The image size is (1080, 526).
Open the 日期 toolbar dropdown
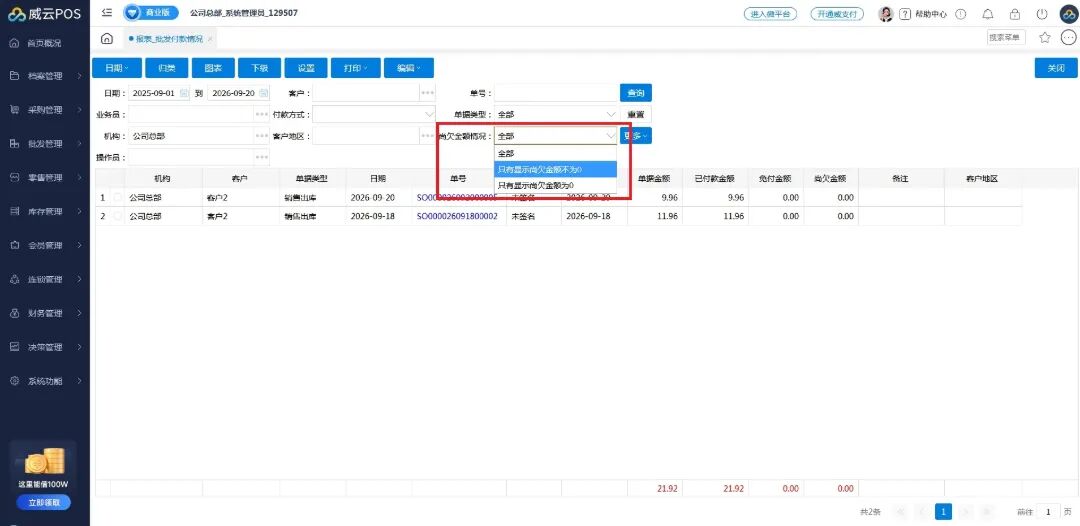pos(117,68)
